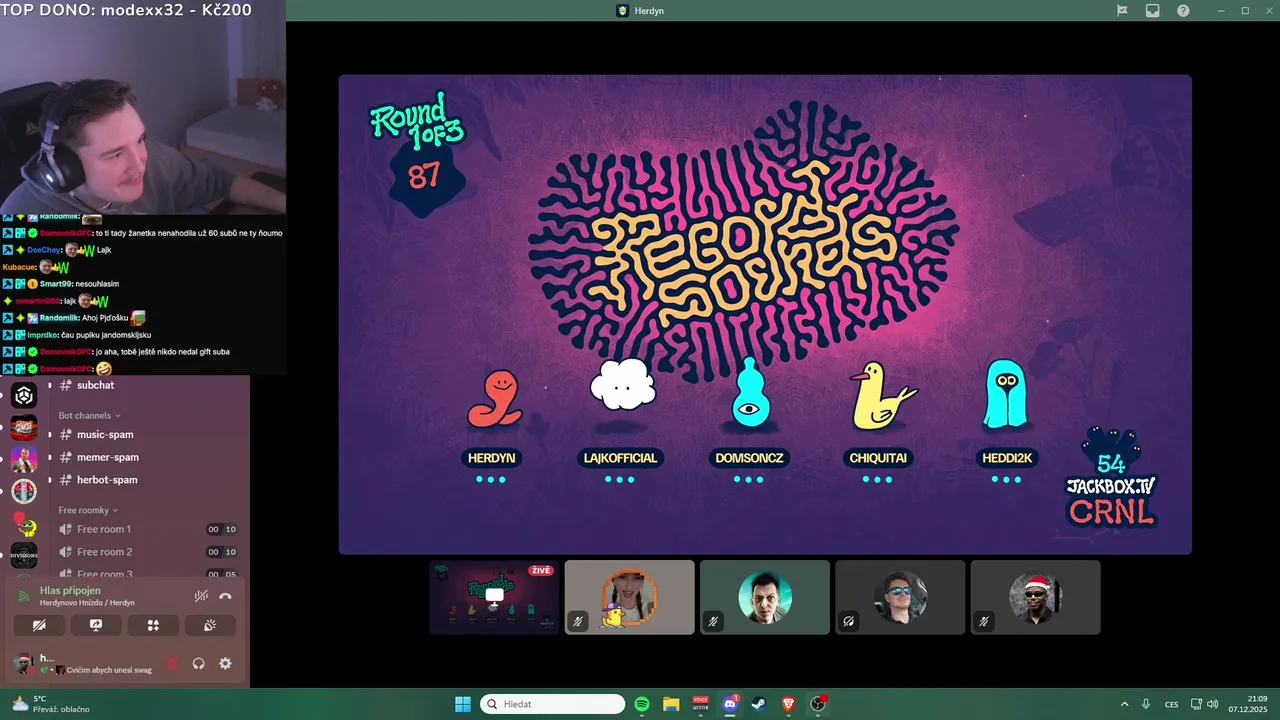Click the Hlas připojen connection status
Screen dimensions: 1280x720
[x=70, y=591]
